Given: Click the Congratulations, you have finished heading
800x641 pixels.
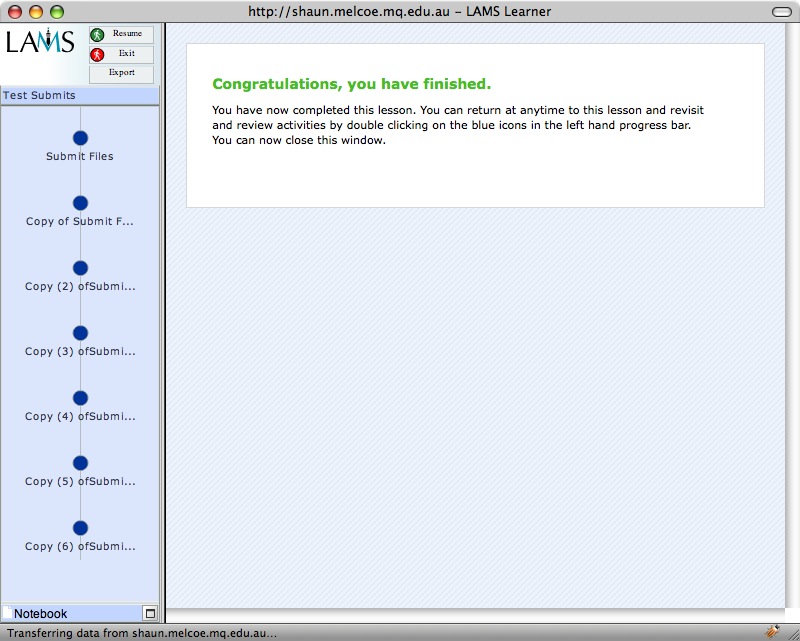Looking at the screenshot, I should (351, 84).
